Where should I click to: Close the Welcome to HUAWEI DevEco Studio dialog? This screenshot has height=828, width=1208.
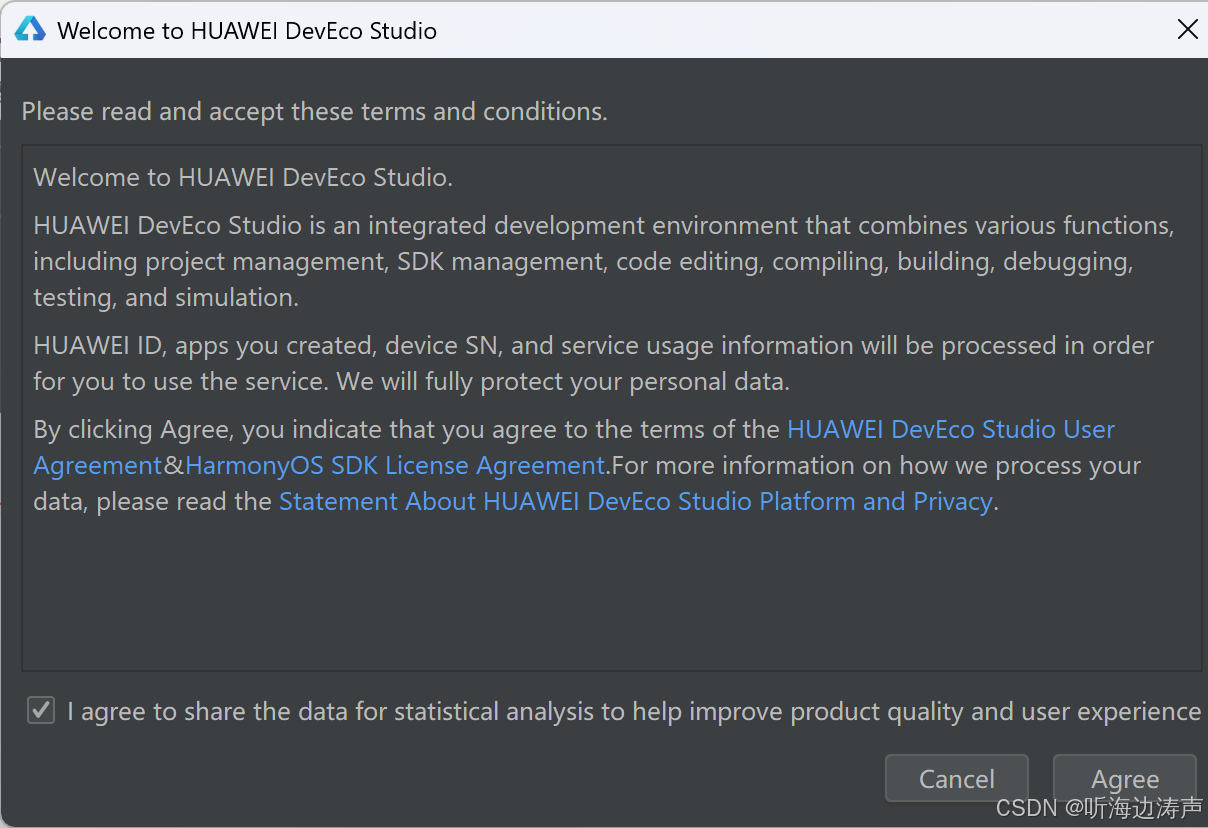[1187, 29]
